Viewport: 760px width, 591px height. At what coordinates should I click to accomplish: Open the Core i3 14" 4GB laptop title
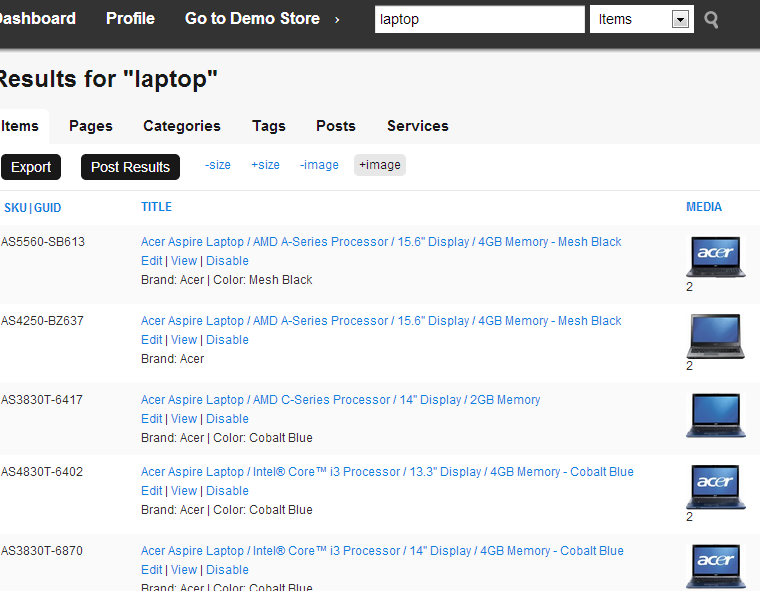pos(382,551)
